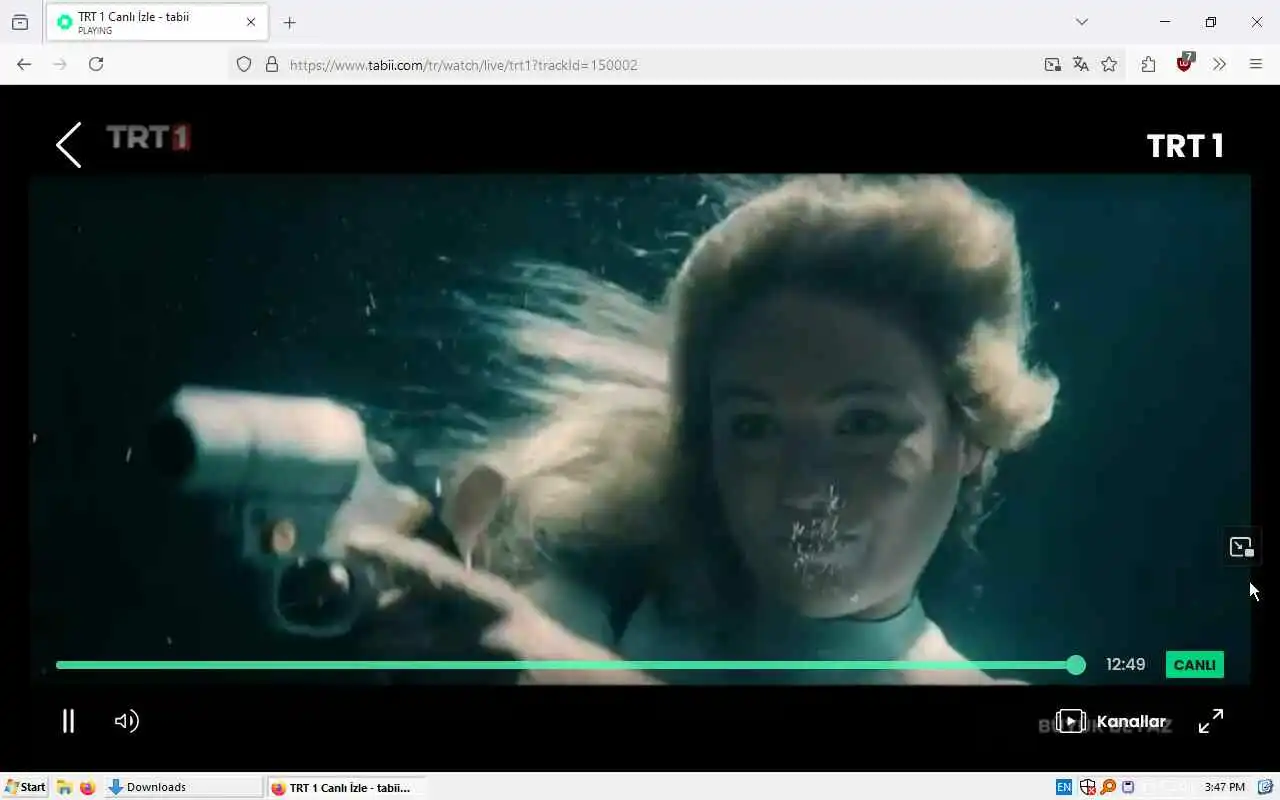Mute the player volume speaker icon

coord(126,721)
